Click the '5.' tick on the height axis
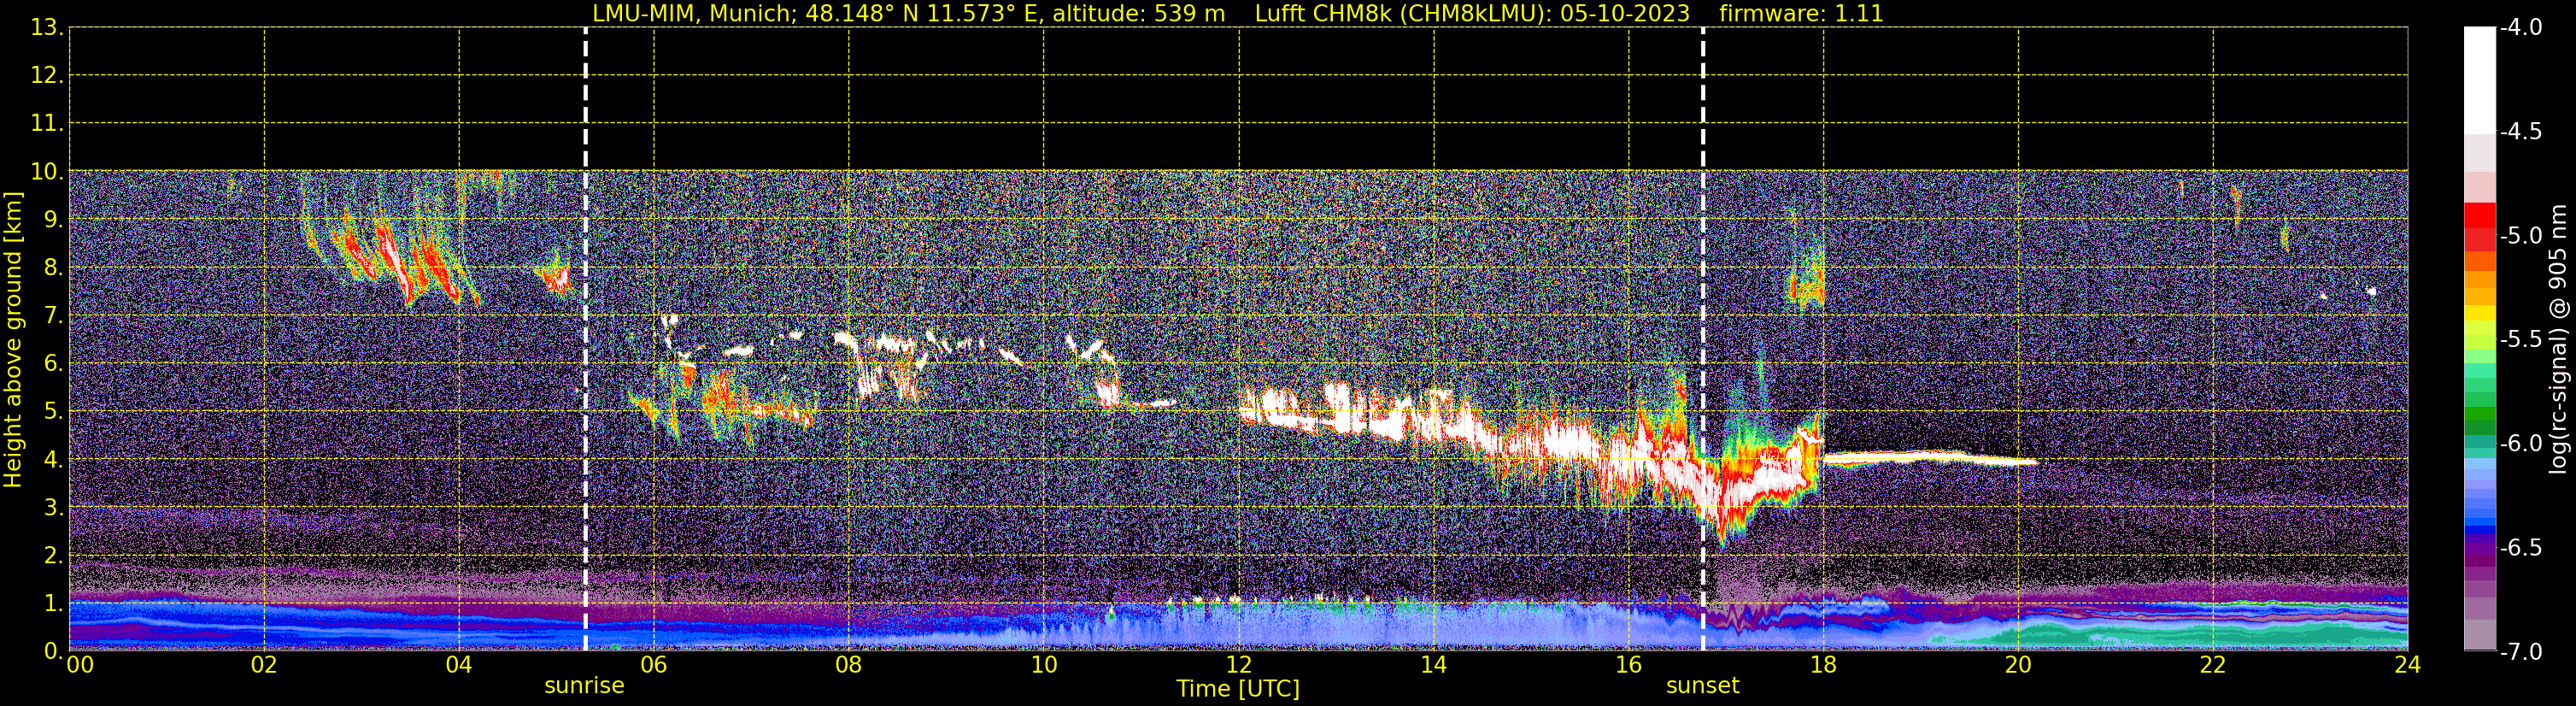 pyautogui.click(x=54, y=412)
